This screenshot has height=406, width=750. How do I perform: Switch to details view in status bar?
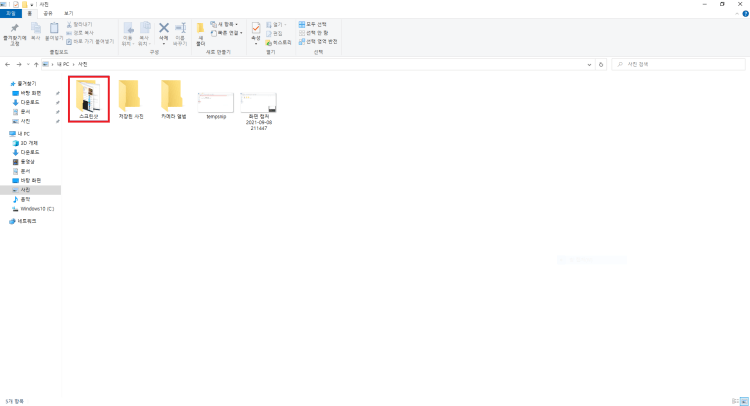pyautogui.click(x=736, y=401)
